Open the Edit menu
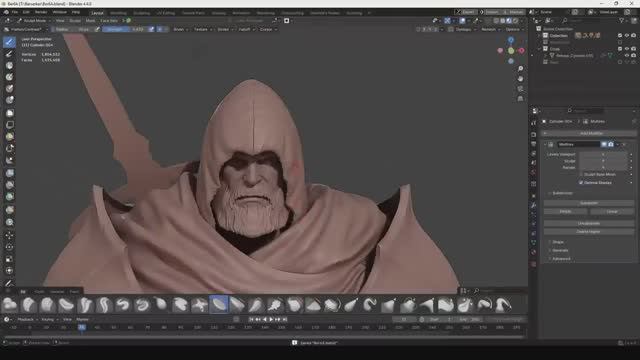640x360 pixels. [26, 12]
